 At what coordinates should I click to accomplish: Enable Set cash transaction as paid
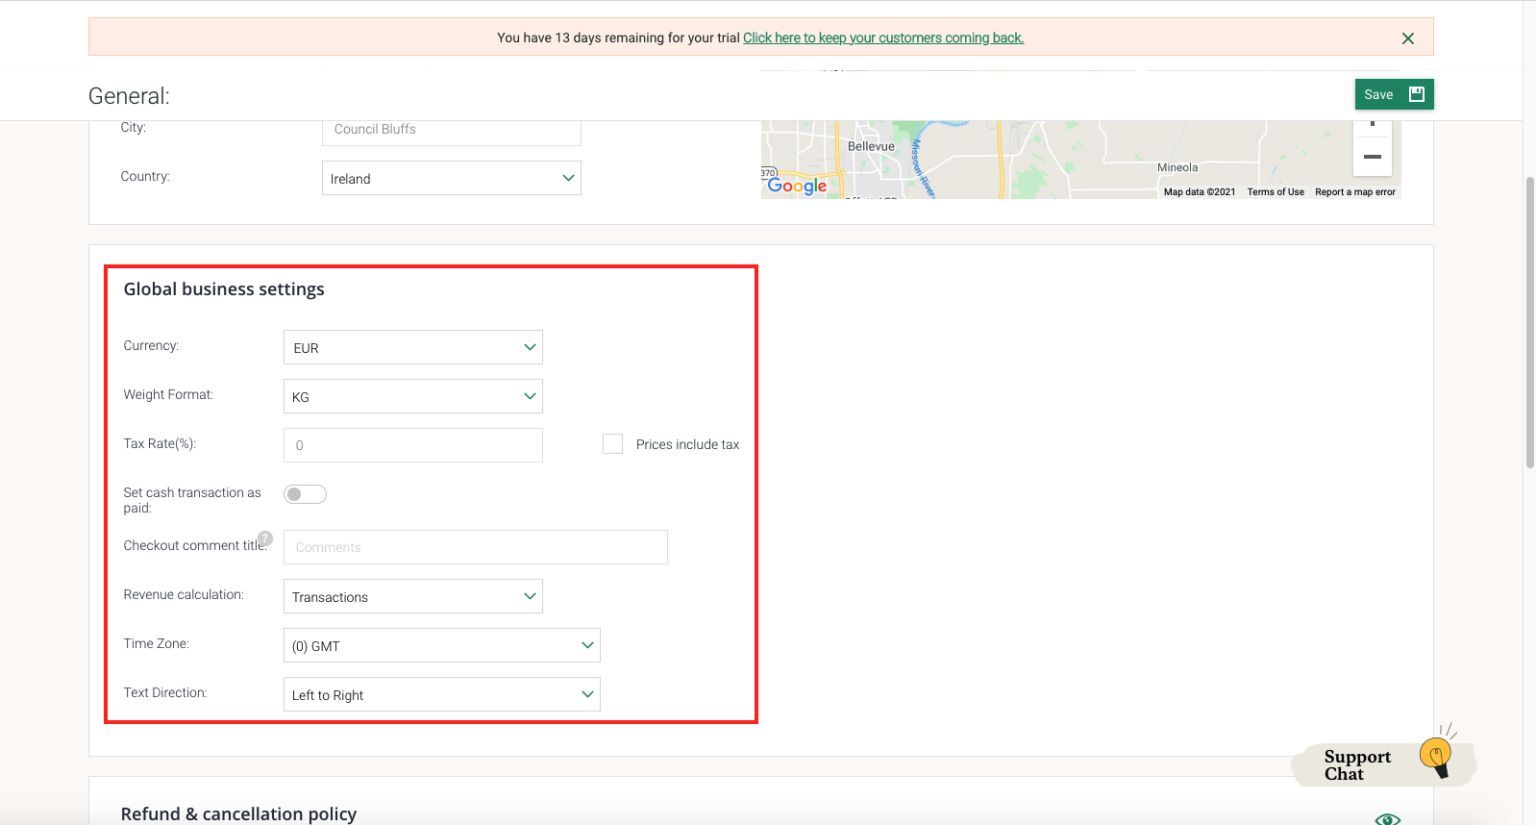305,493
